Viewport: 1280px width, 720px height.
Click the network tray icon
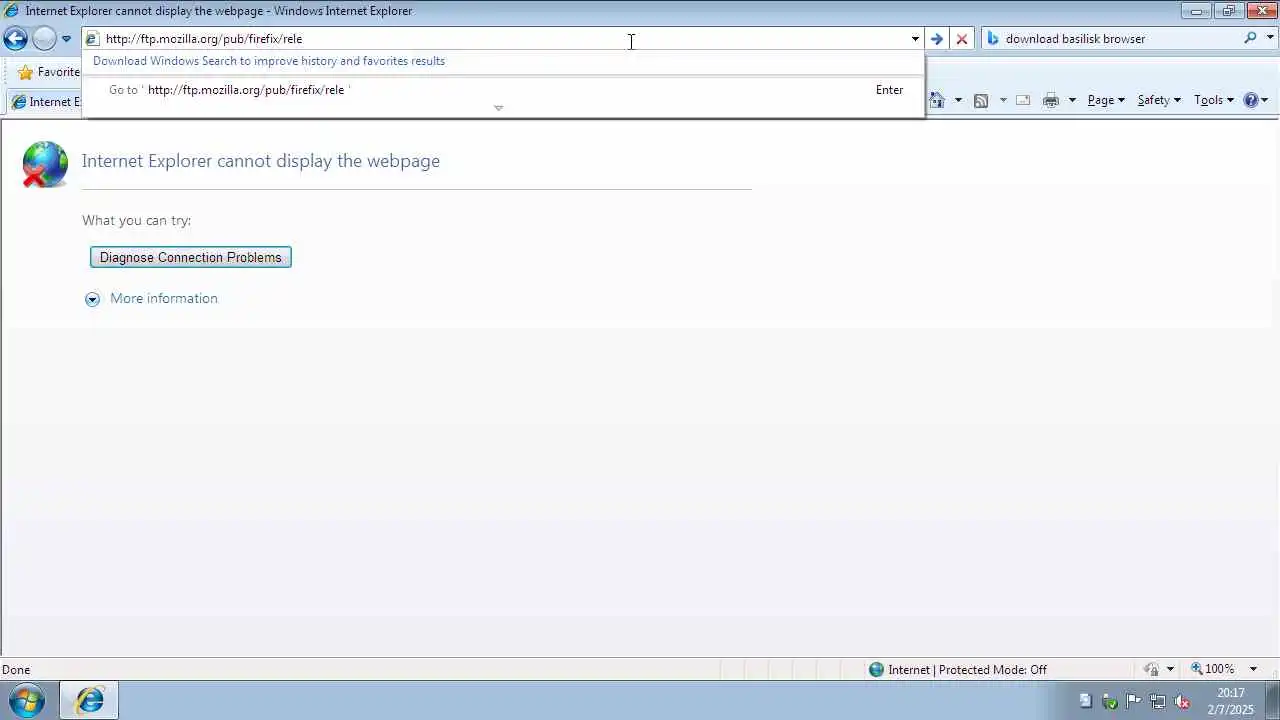tap(1157, 701)
